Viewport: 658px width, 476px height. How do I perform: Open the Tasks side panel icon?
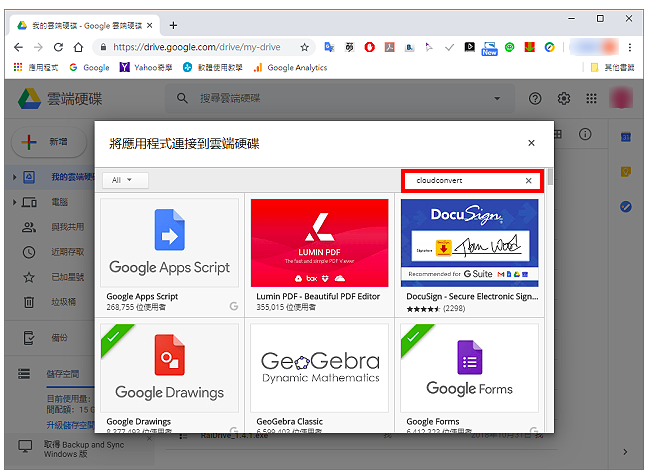(x=626, y=207)
